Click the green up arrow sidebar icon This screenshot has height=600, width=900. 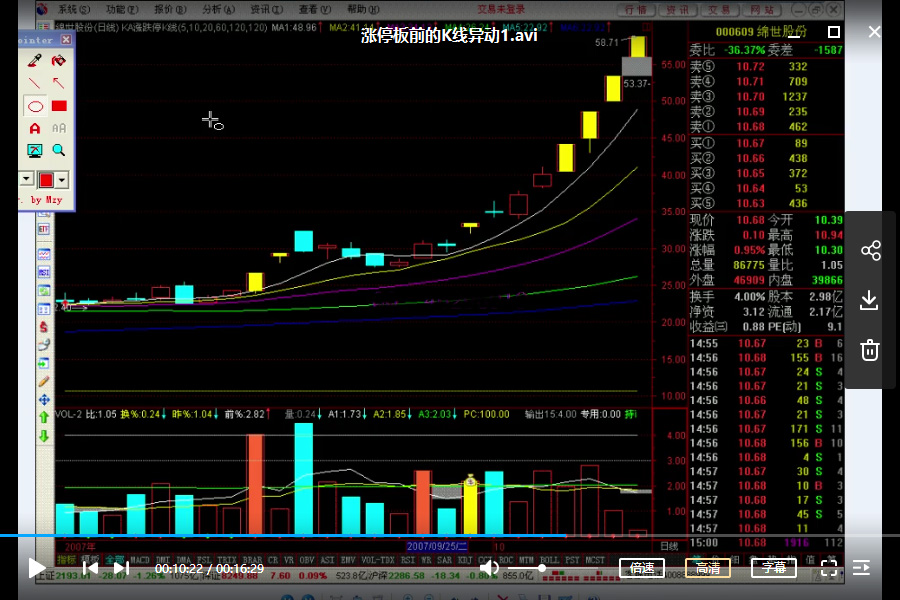pos(44,417)
